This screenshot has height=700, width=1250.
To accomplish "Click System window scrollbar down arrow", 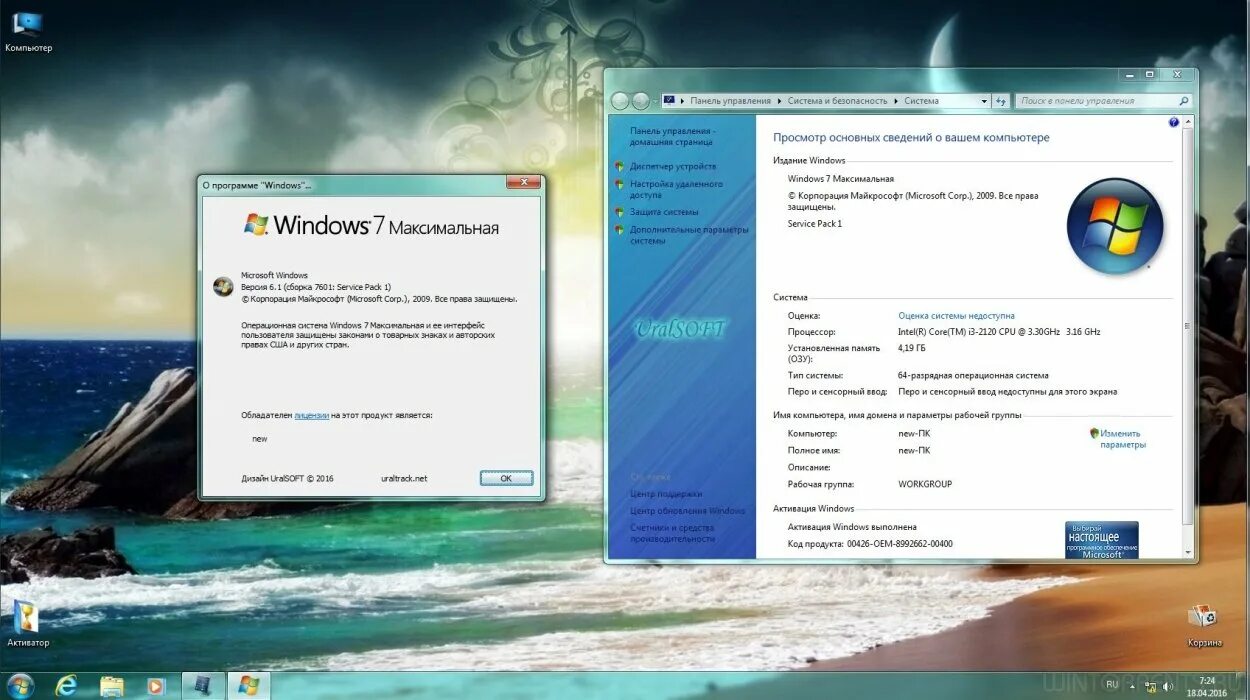I will (x=1188, y=552).
